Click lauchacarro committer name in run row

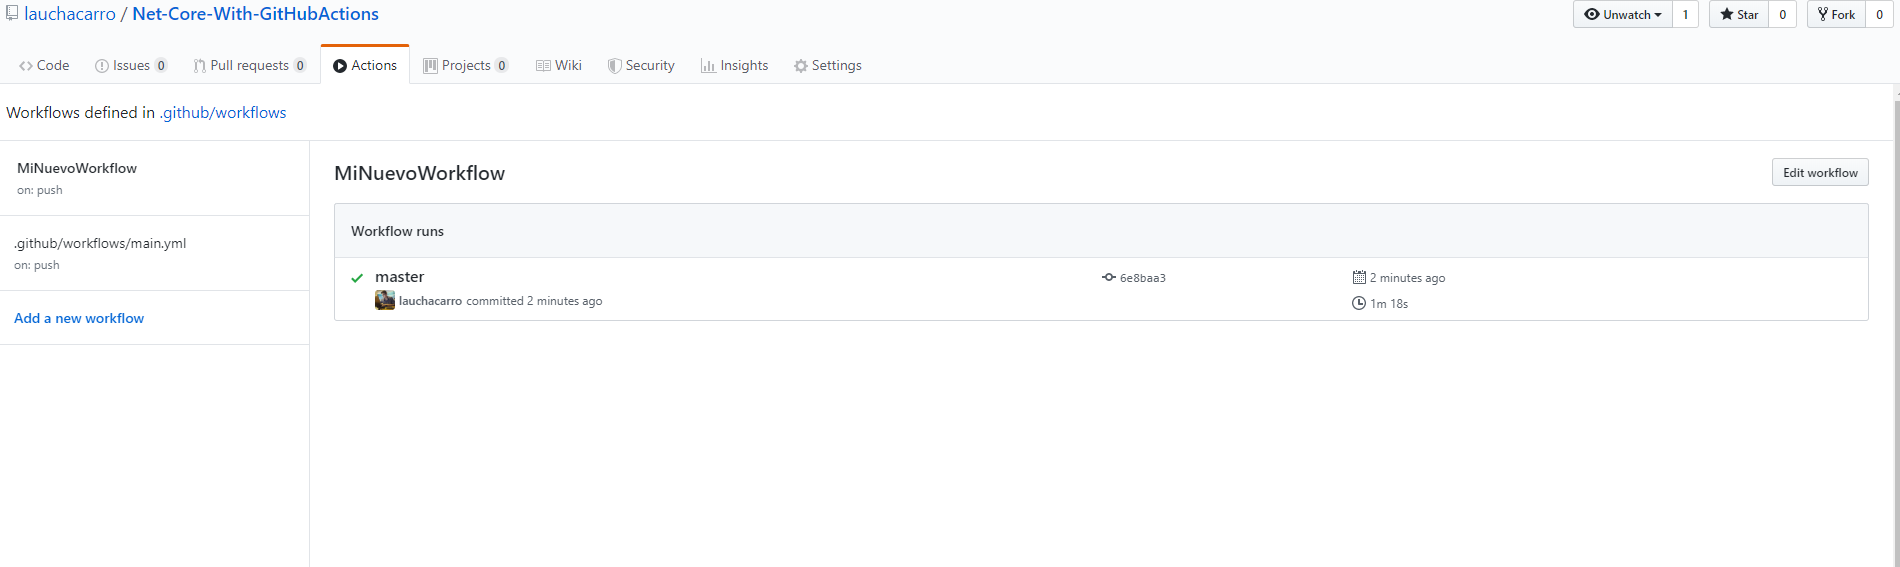[430, 301]
